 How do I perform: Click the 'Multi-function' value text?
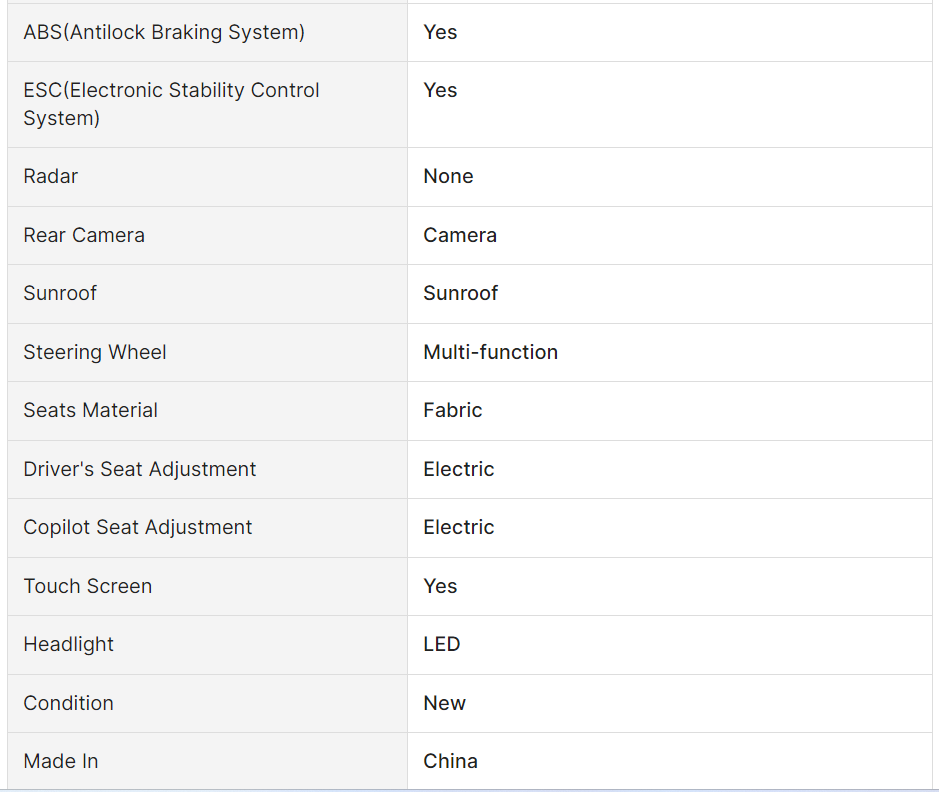pyautogui.click(x=490, y=352)
